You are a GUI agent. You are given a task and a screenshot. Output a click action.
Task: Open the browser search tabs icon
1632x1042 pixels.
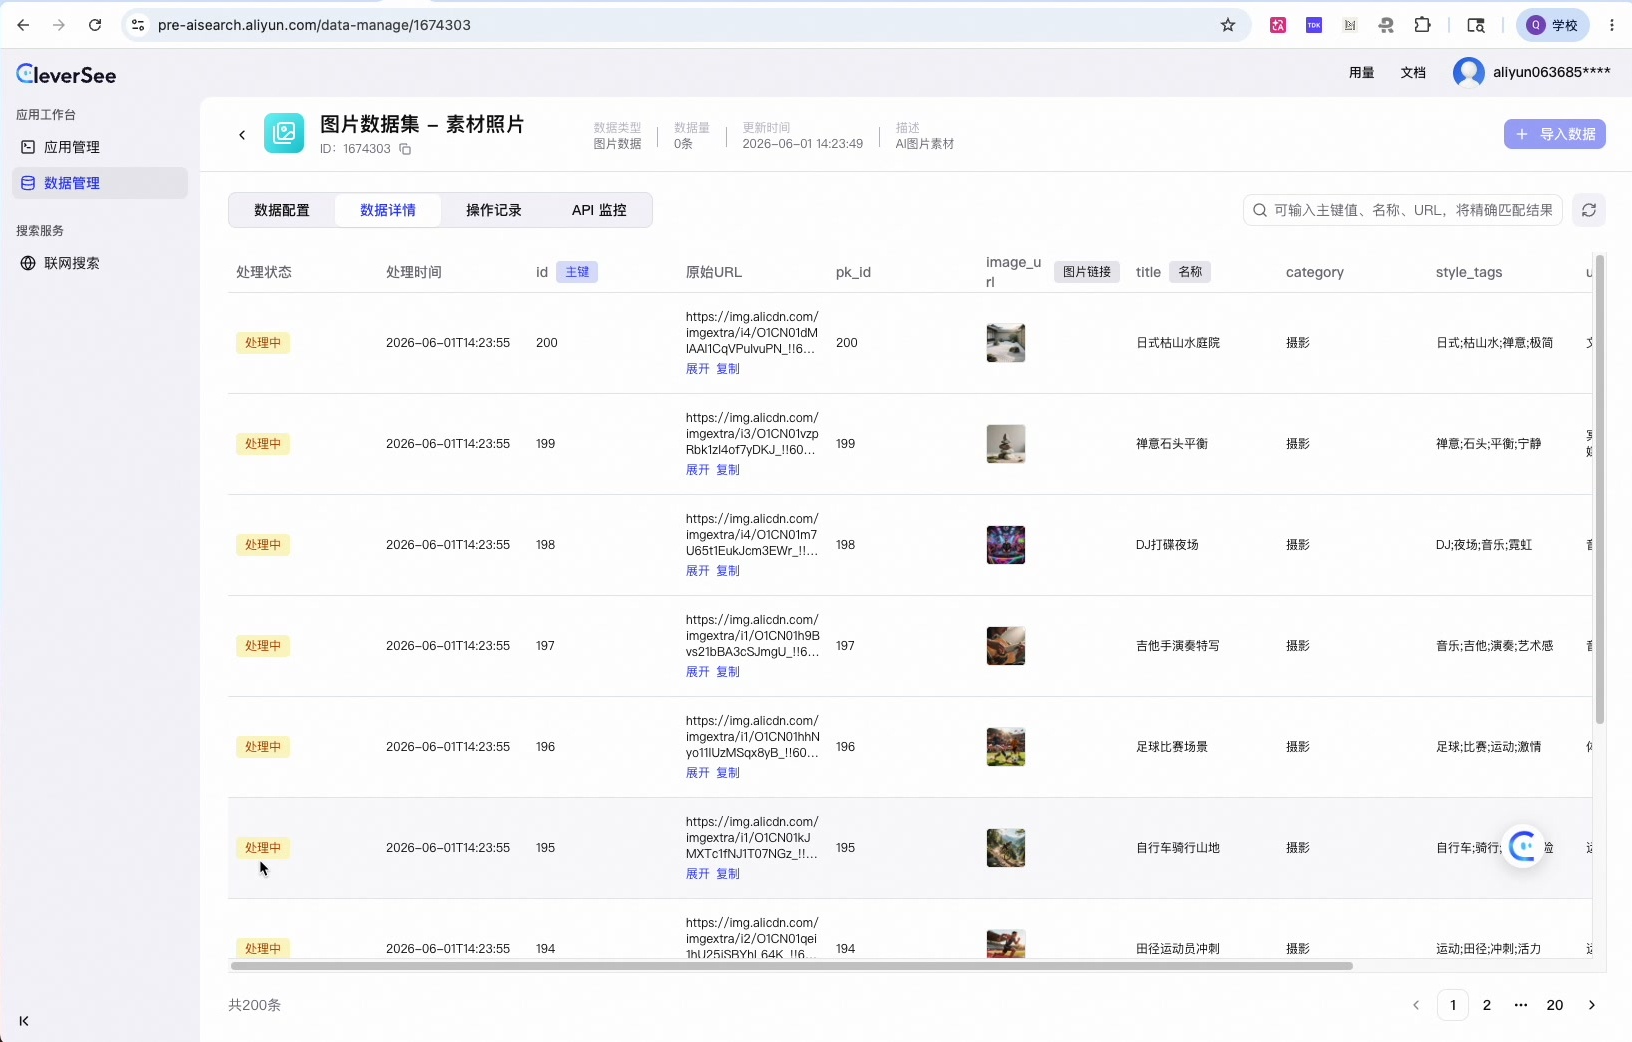pos(1476,25)
